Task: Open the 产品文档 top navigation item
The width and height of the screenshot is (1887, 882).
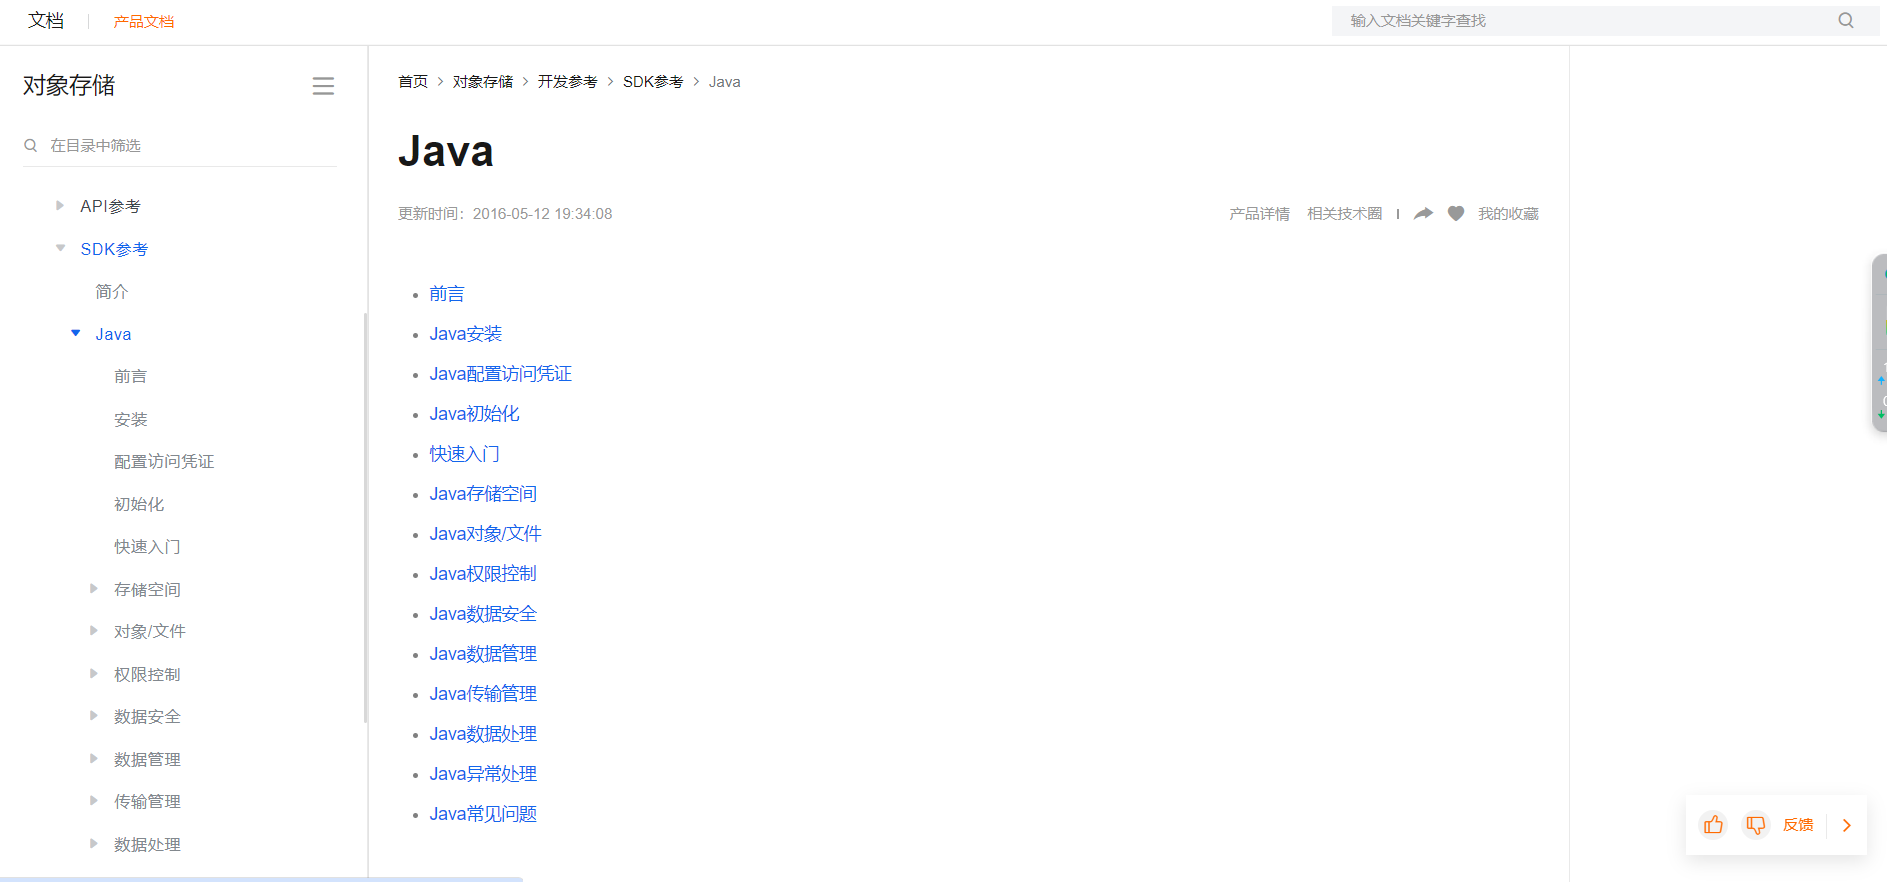Action: [x=144, y=21]
